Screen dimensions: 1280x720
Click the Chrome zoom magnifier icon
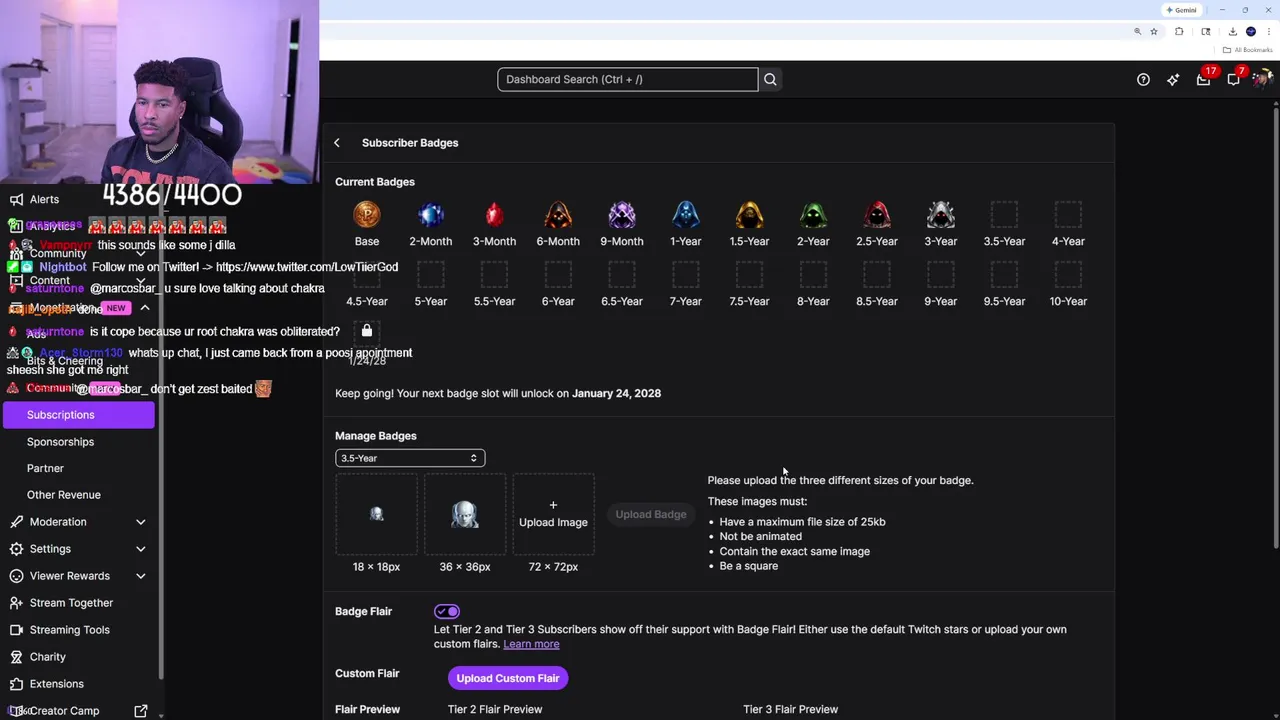pyautogui.click(x=1137, y=32)
